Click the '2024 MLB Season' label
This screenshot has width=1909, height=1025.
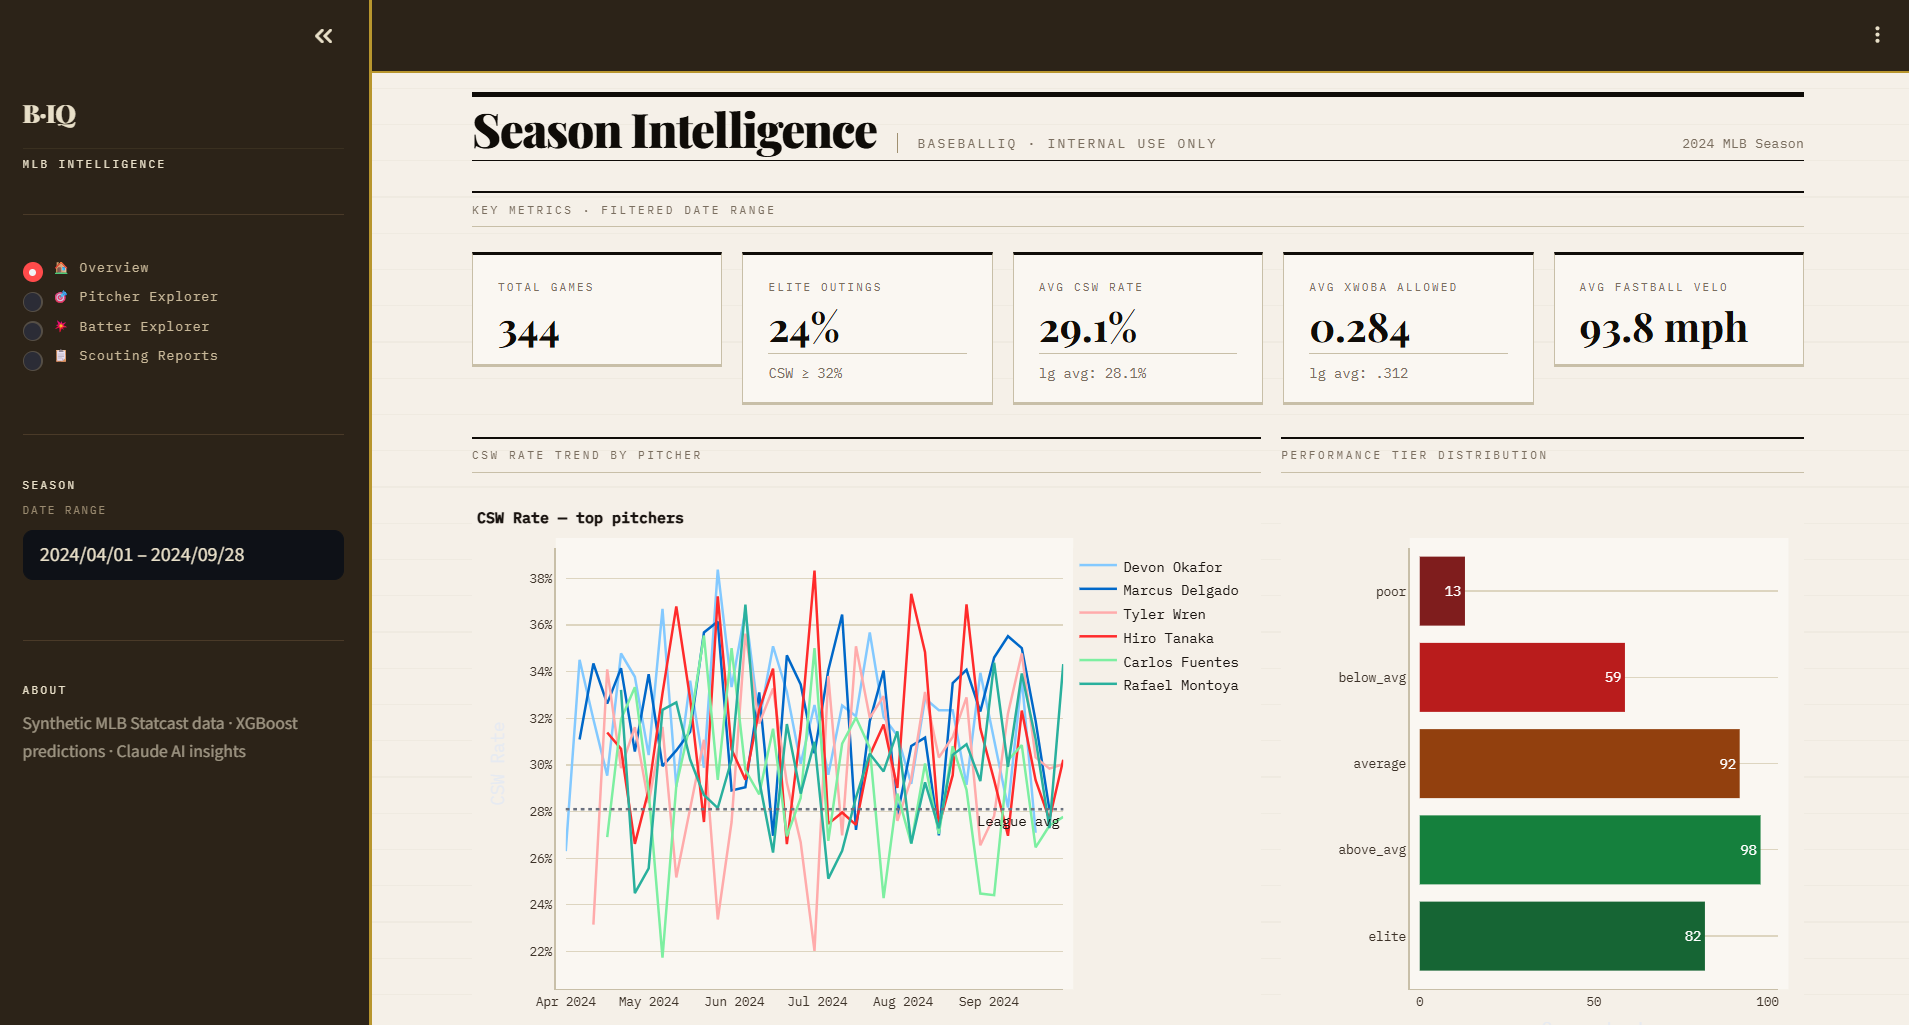(x=1743, y=144)
